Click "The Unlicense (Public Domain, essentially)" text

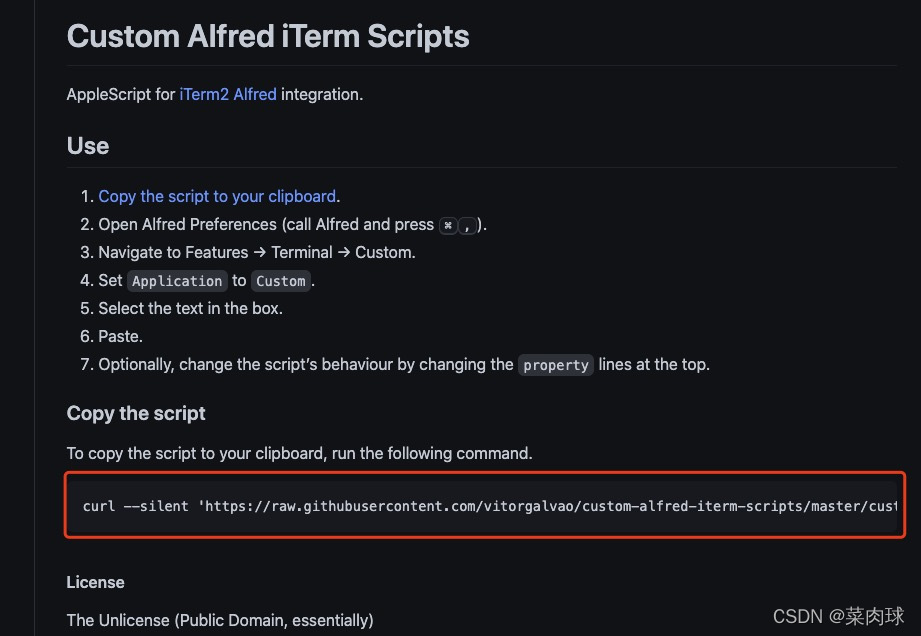point(220,620)
